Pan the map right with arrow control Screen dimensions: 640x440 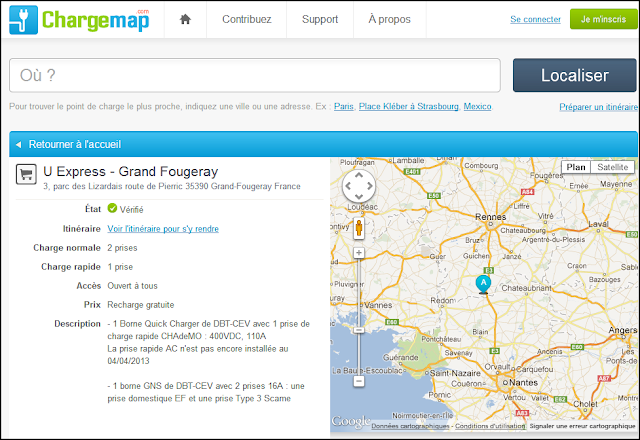pyautogui.click(x=370, y=186)
